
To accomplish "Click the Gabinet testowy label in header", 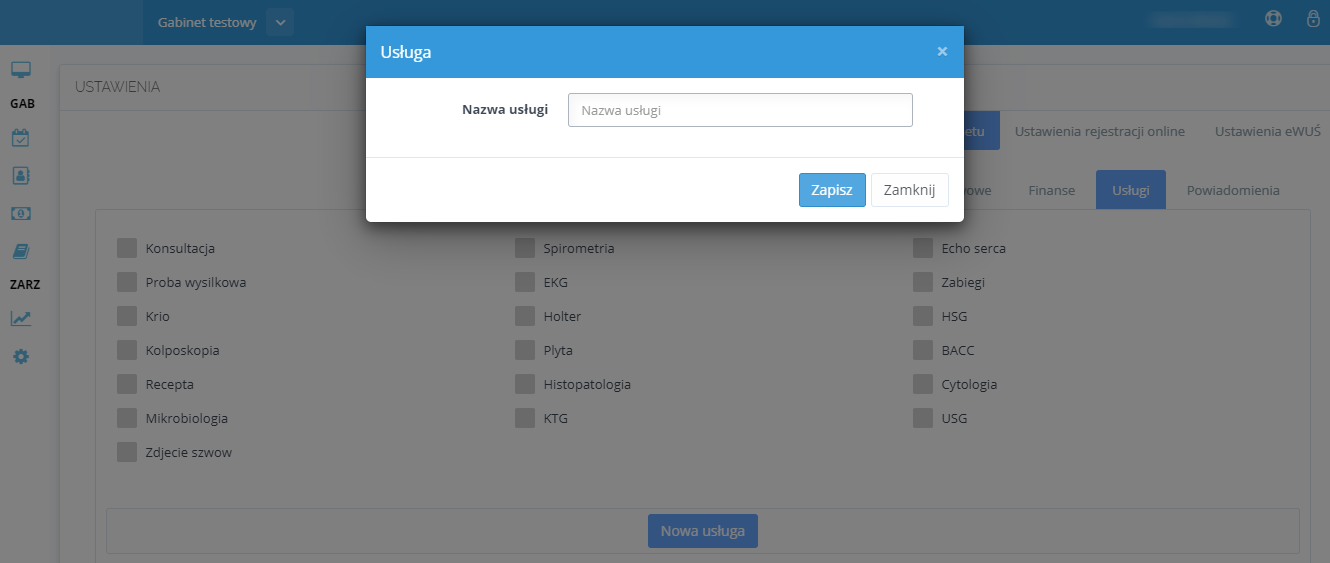I will (x=207, y=22).
